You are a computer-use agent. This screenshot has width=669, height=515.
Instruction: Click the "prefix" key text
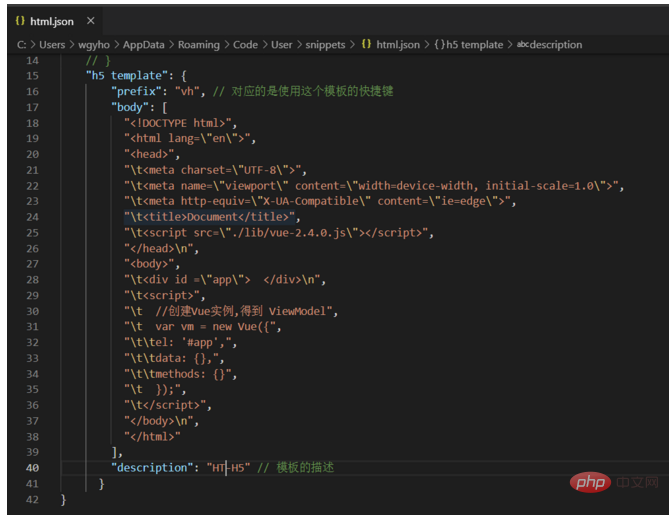click(x=136, y=91)
